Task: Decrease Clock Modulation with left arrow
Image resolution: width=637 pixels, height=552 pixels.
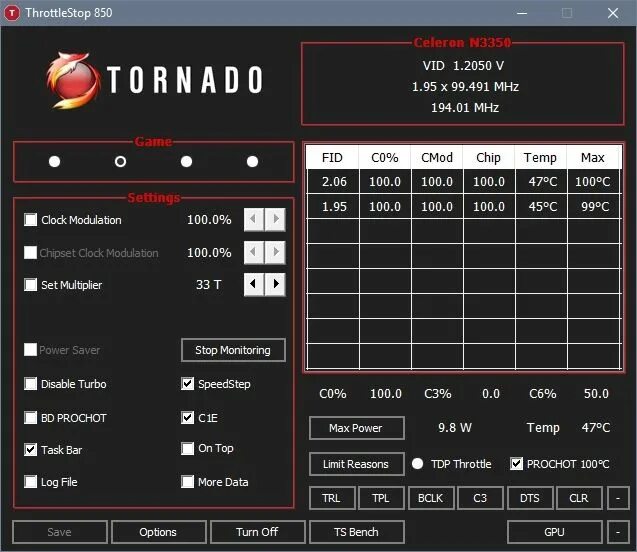Action: pyautogui.click(x=254, y=219)
